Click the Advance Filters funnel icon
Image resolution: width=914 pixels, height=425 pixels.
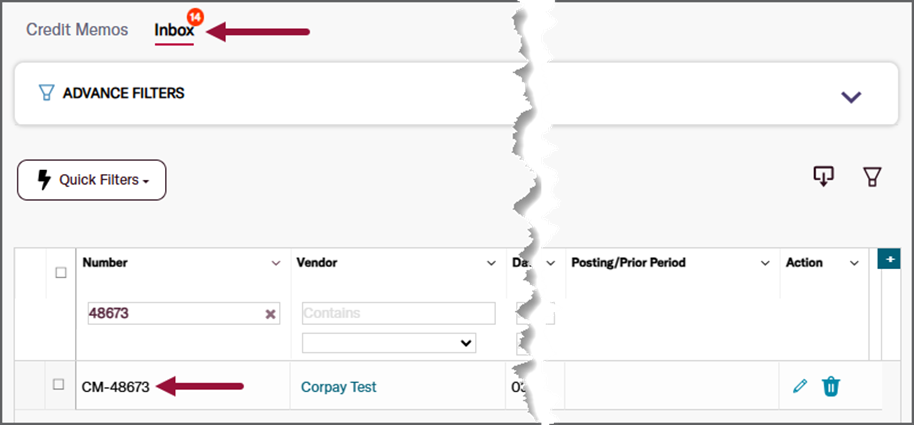pyautogui.click(x=45, y=94)
